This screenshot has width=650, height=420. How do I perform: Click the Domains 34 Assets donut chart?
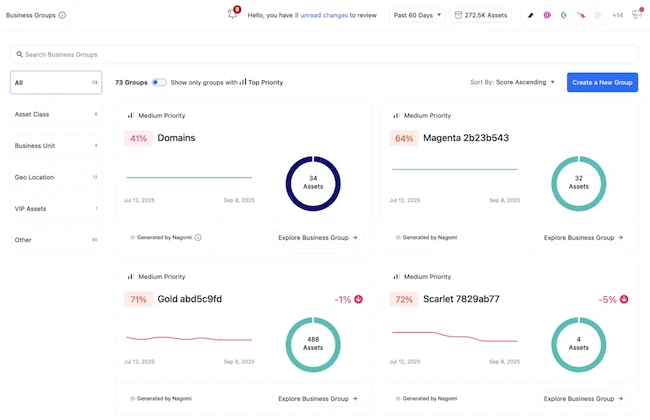313,183
